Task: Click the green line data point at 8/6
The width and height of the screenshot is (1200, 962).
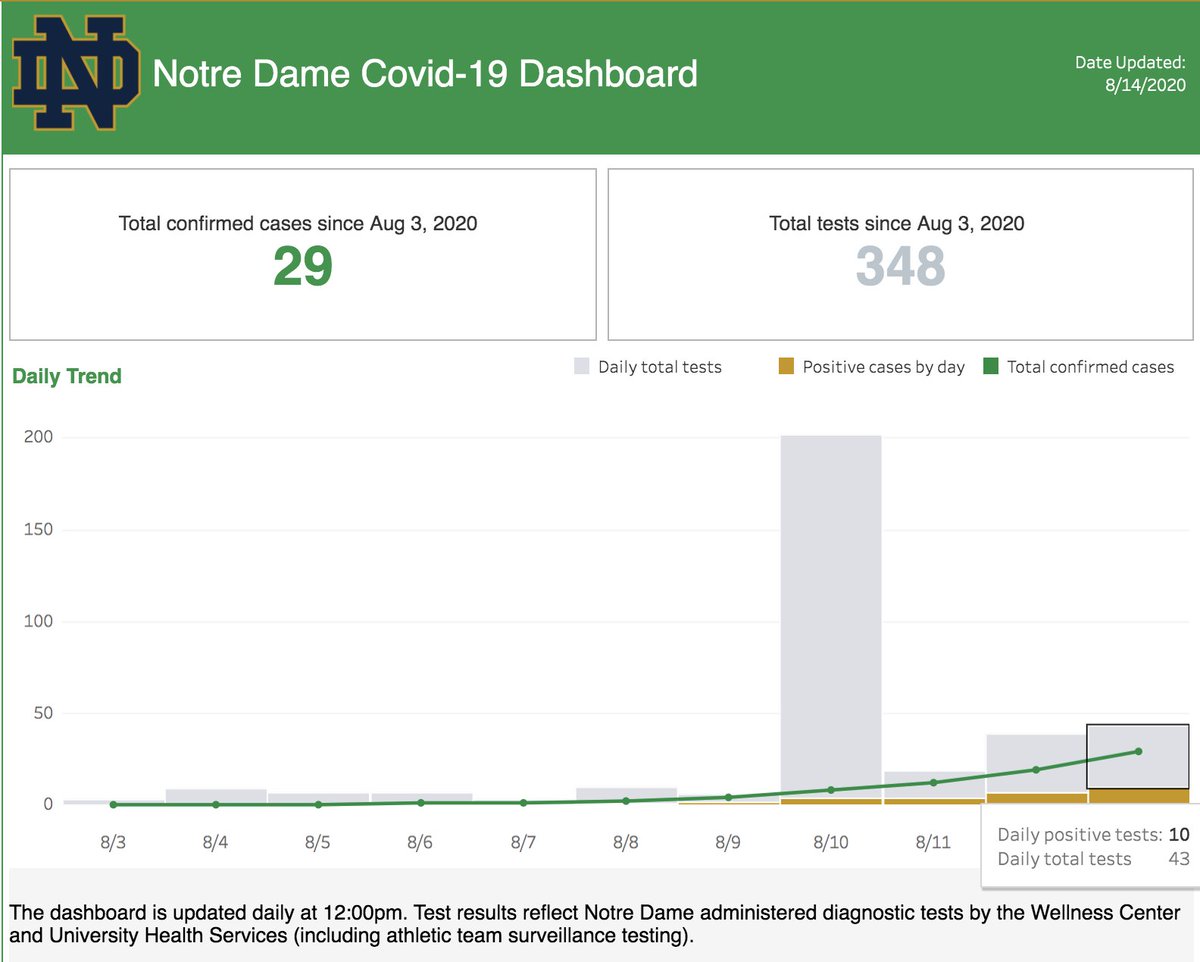Action: click(x=421, y=802)
